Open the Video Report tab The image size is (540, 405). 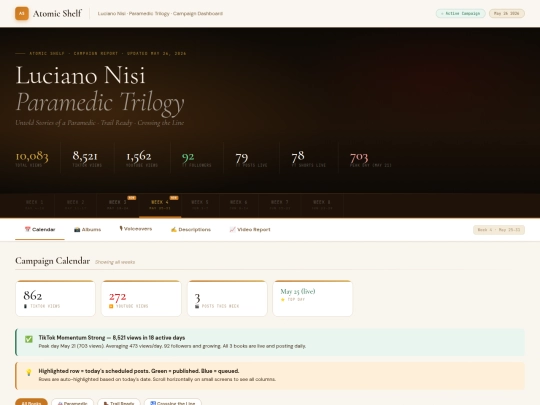tap(250, 229)
